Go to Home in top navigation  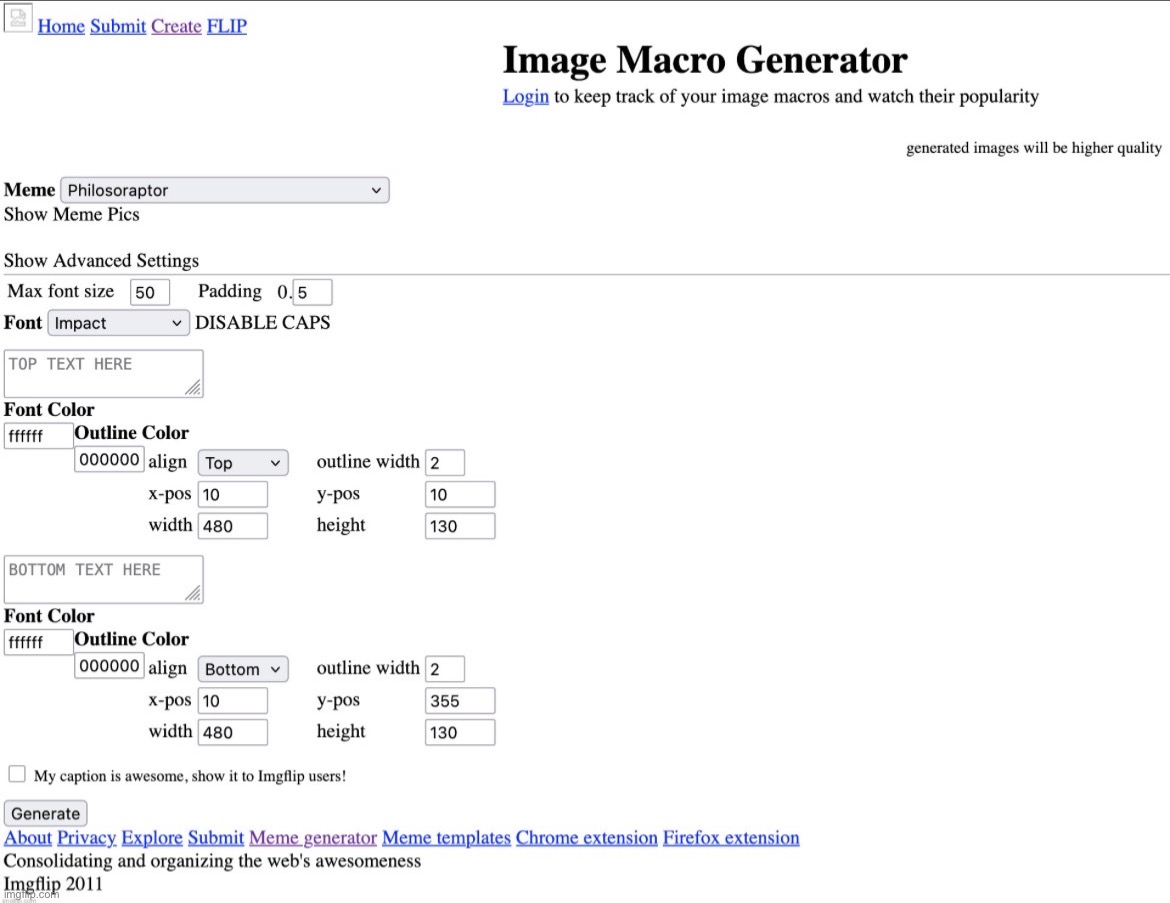coord(61,26)
